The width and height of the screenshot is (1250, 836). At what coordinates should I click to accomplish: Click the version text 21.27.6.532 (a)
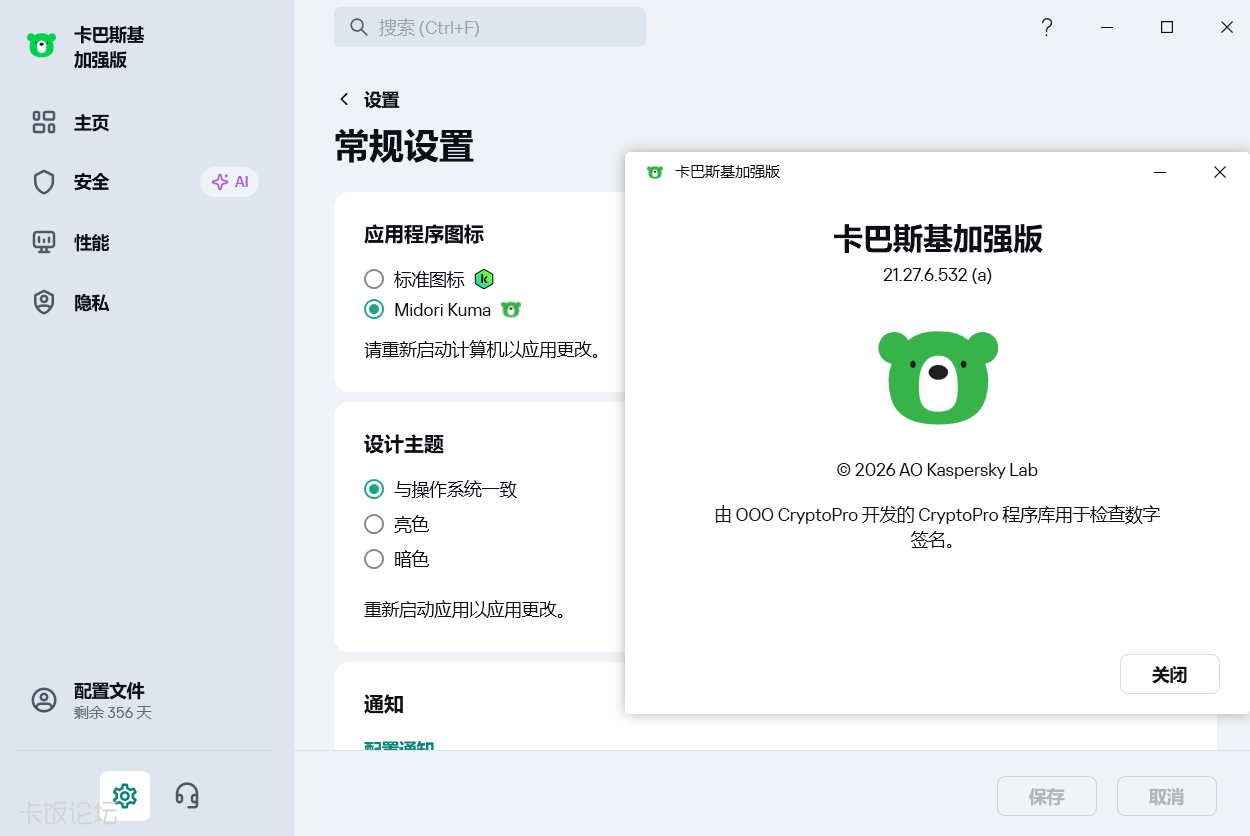[x=938, y=275]
